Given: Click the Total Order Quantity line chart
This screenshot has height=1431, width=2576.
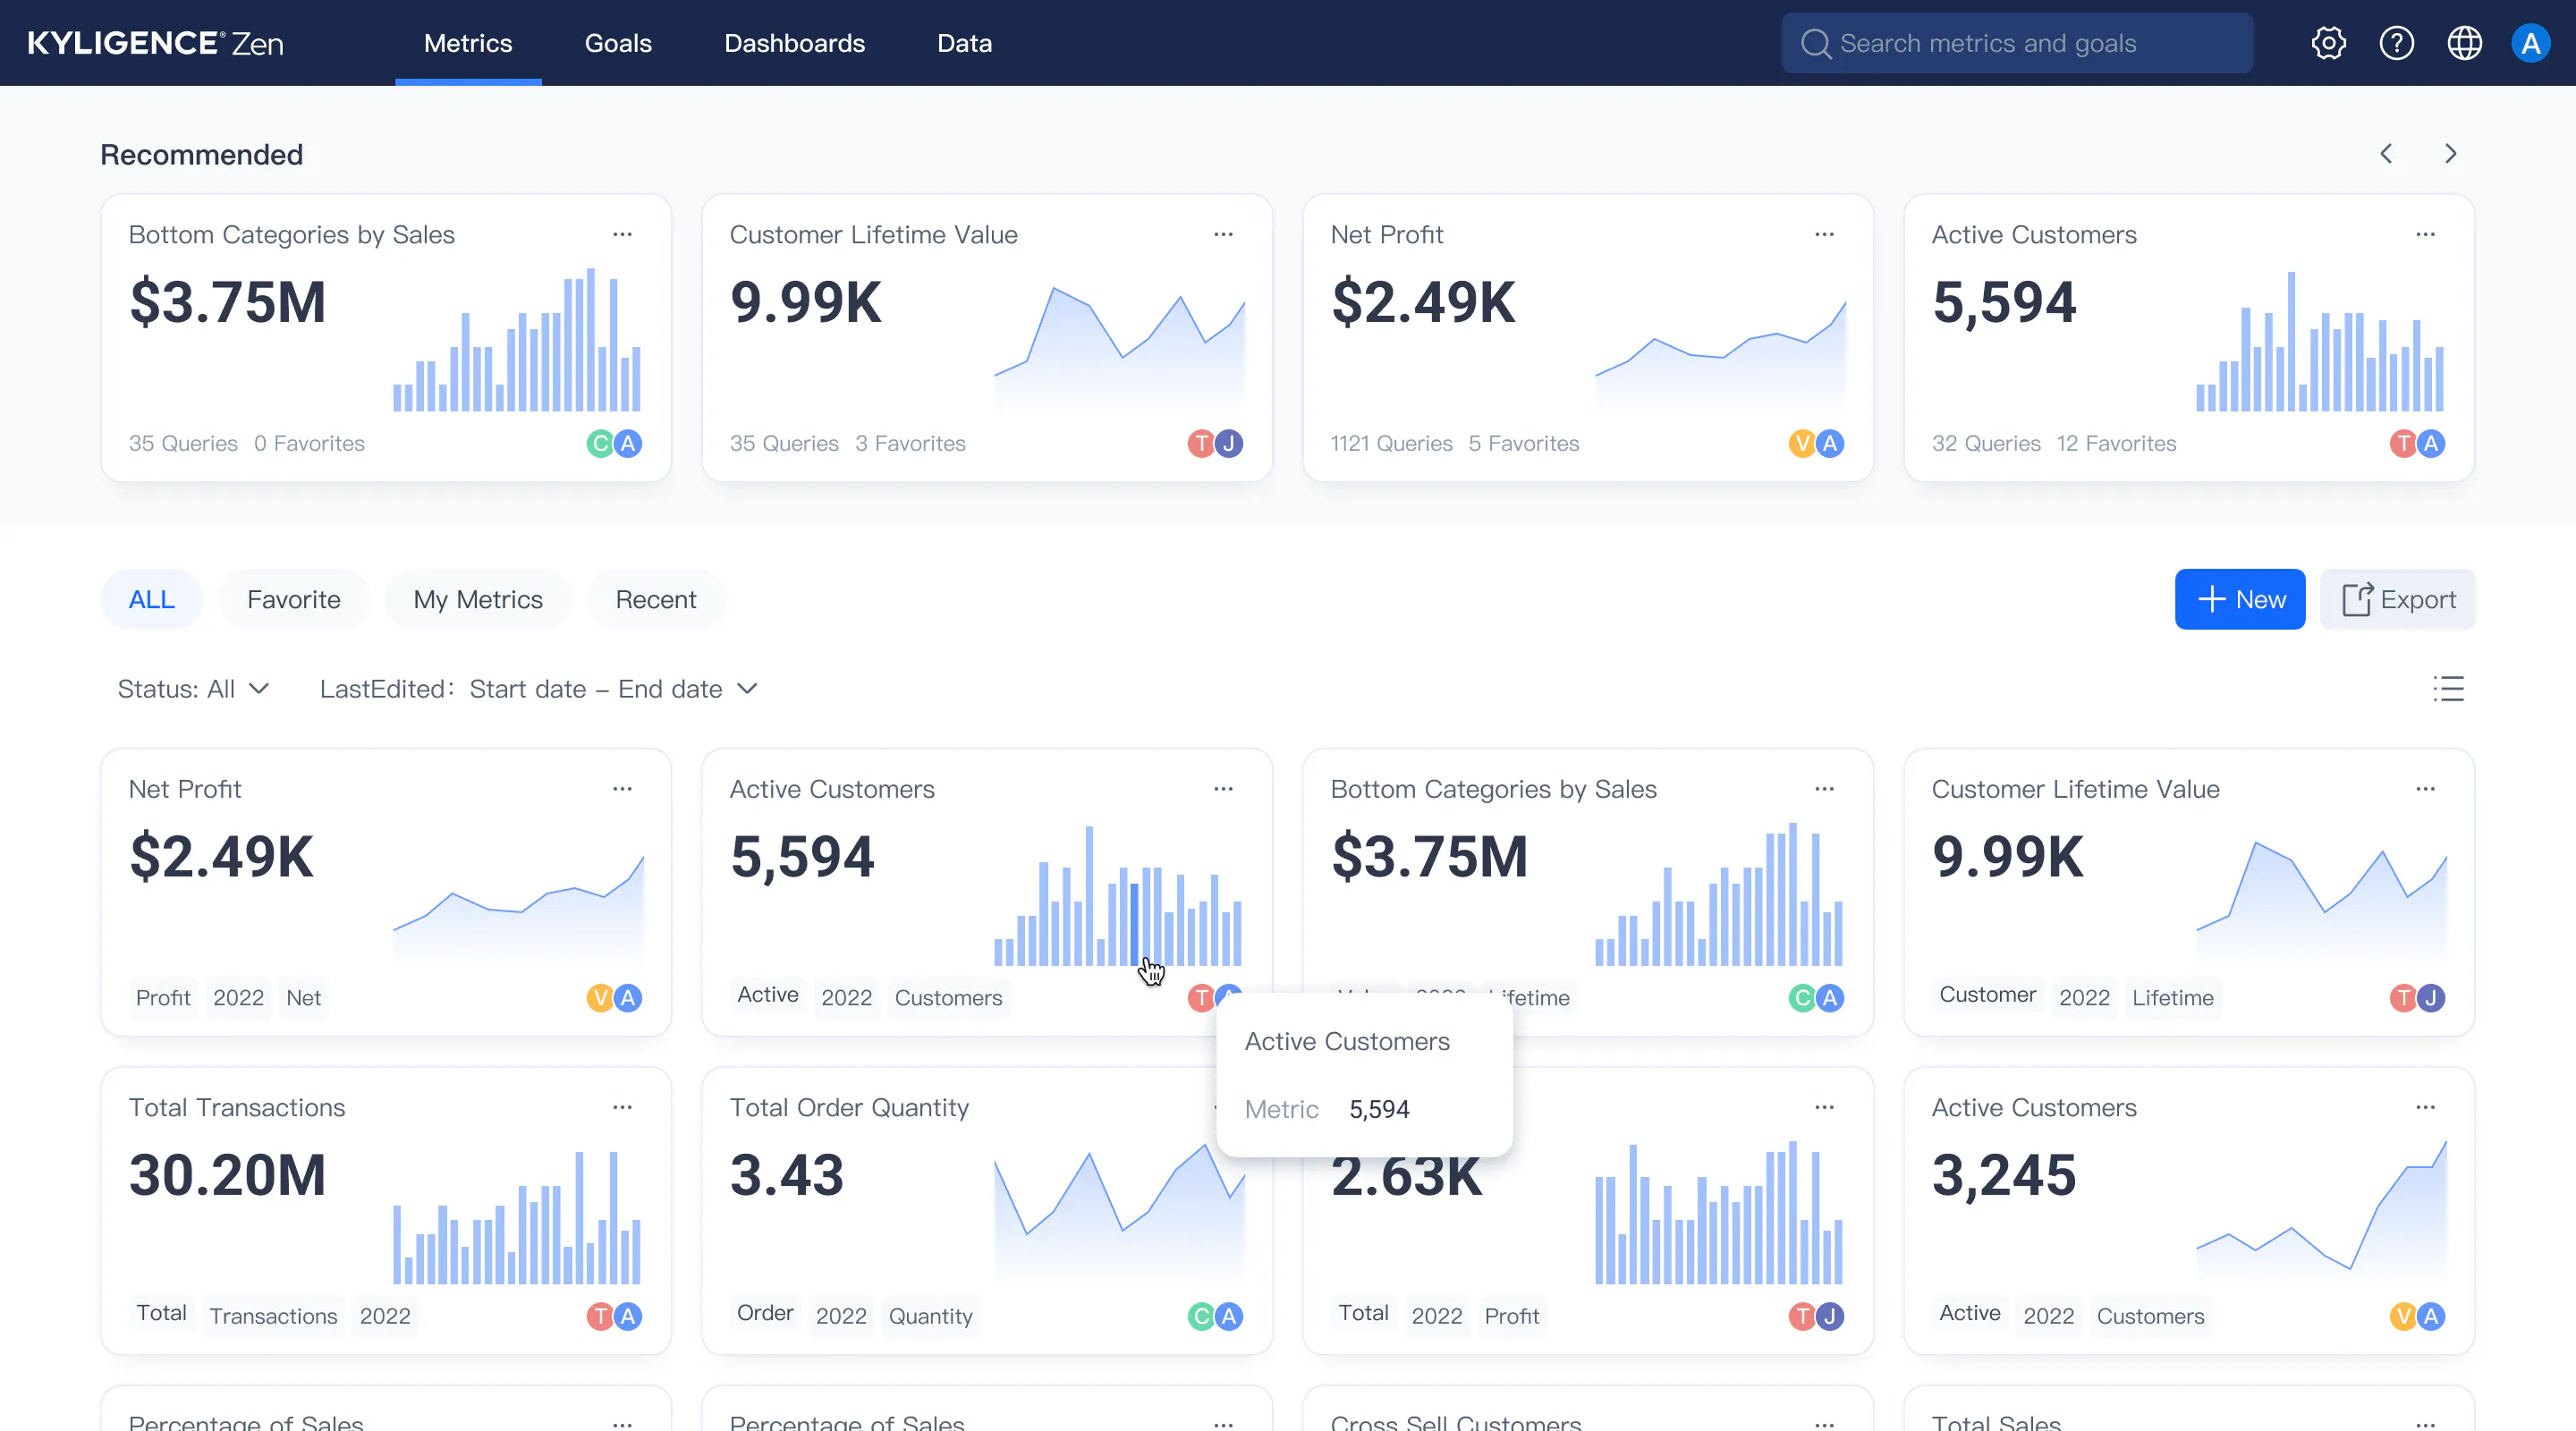Looking at the screenshot, I should [1119, 1212].
